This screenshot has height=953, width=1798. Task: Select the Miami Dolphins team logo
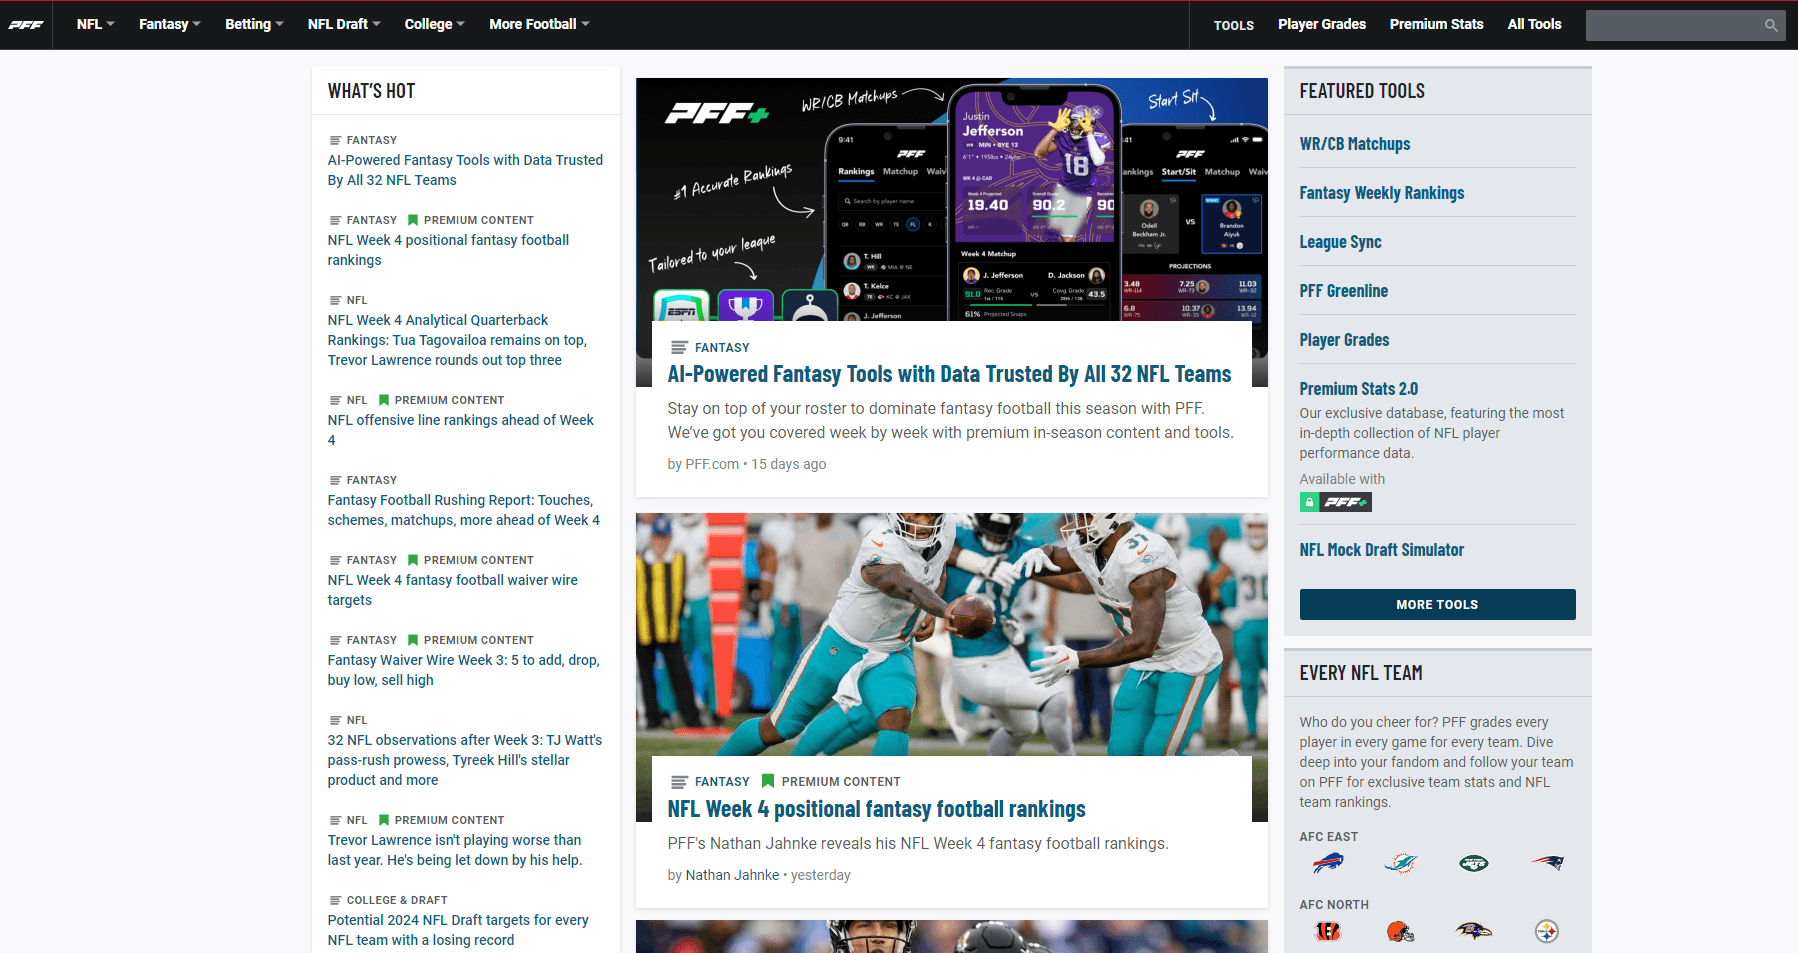click(x=1401, y=863)
